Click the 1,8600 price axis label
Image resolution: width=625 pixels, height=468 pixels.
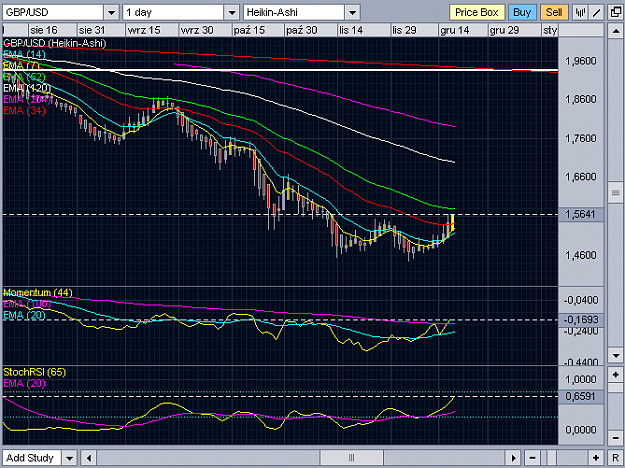coord(581,99)
